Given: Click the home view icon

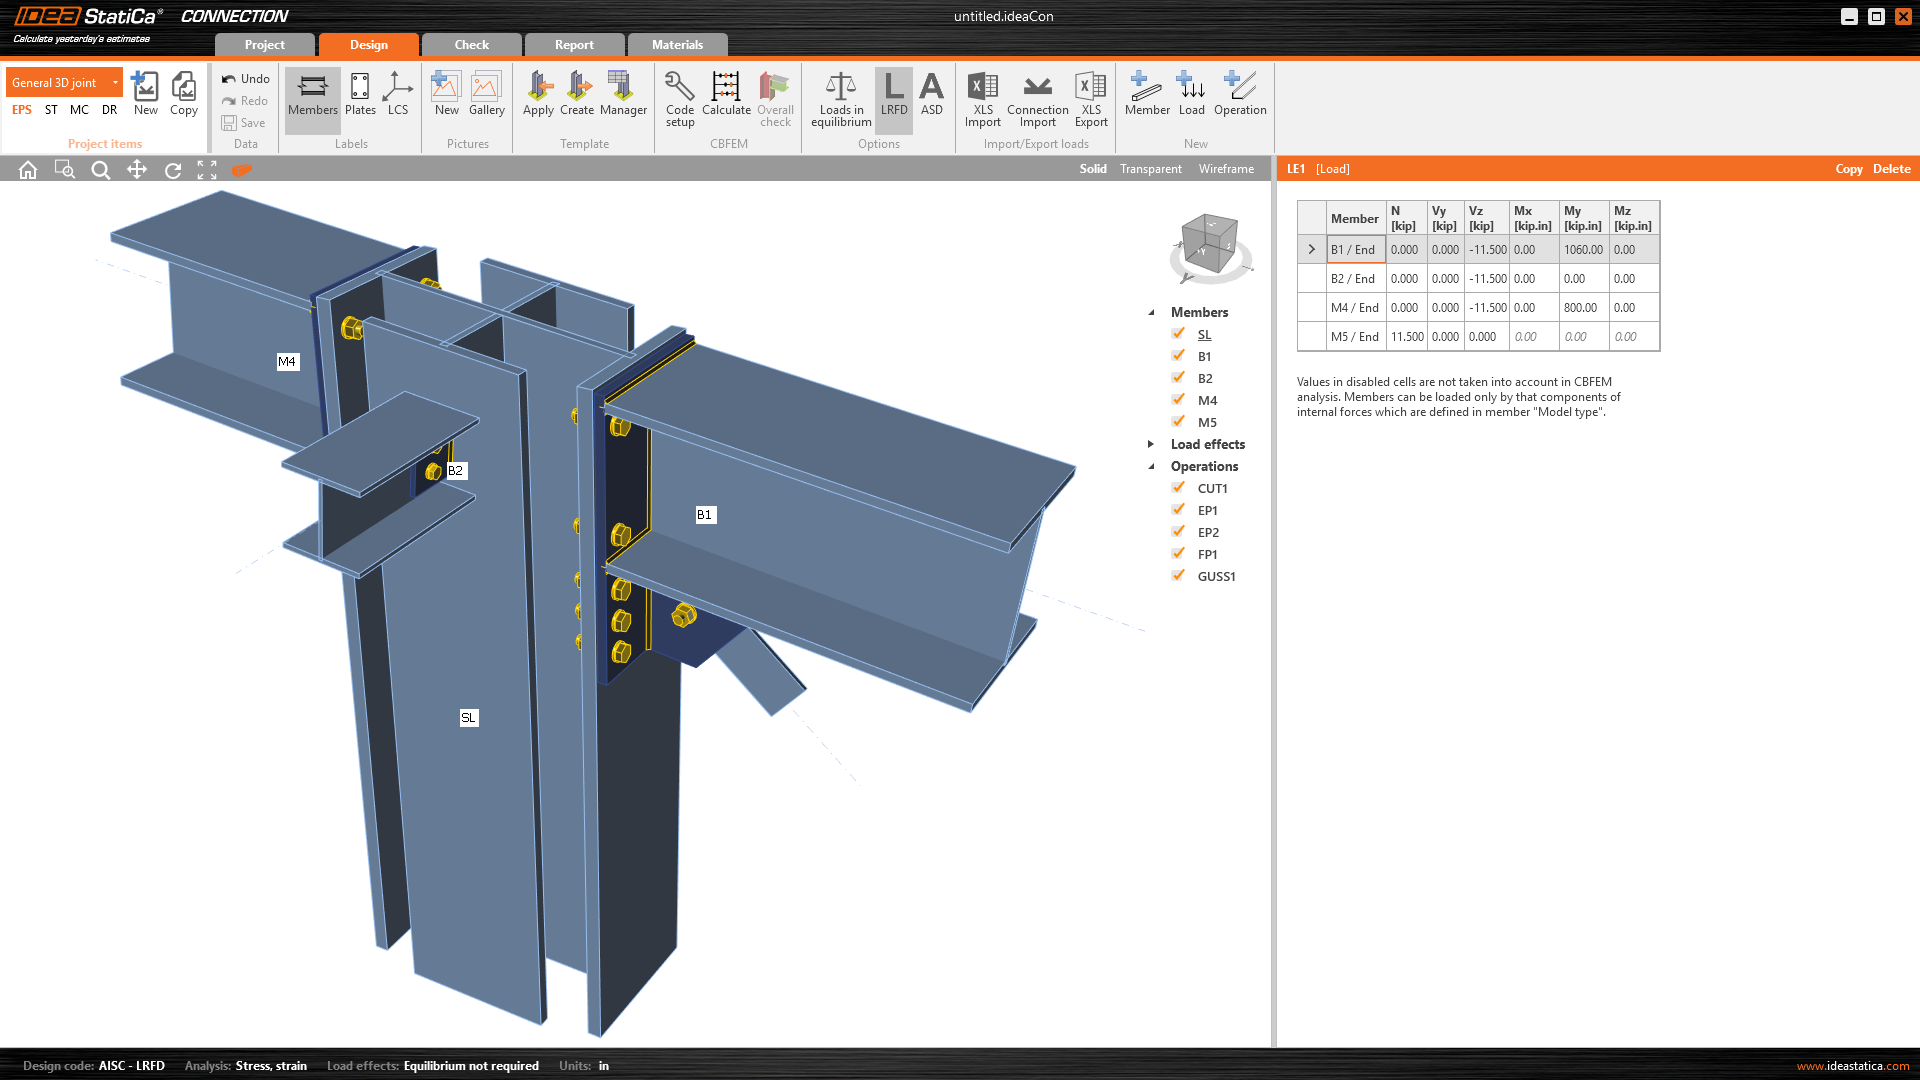Looking at the screenshot, I should 28,170.
